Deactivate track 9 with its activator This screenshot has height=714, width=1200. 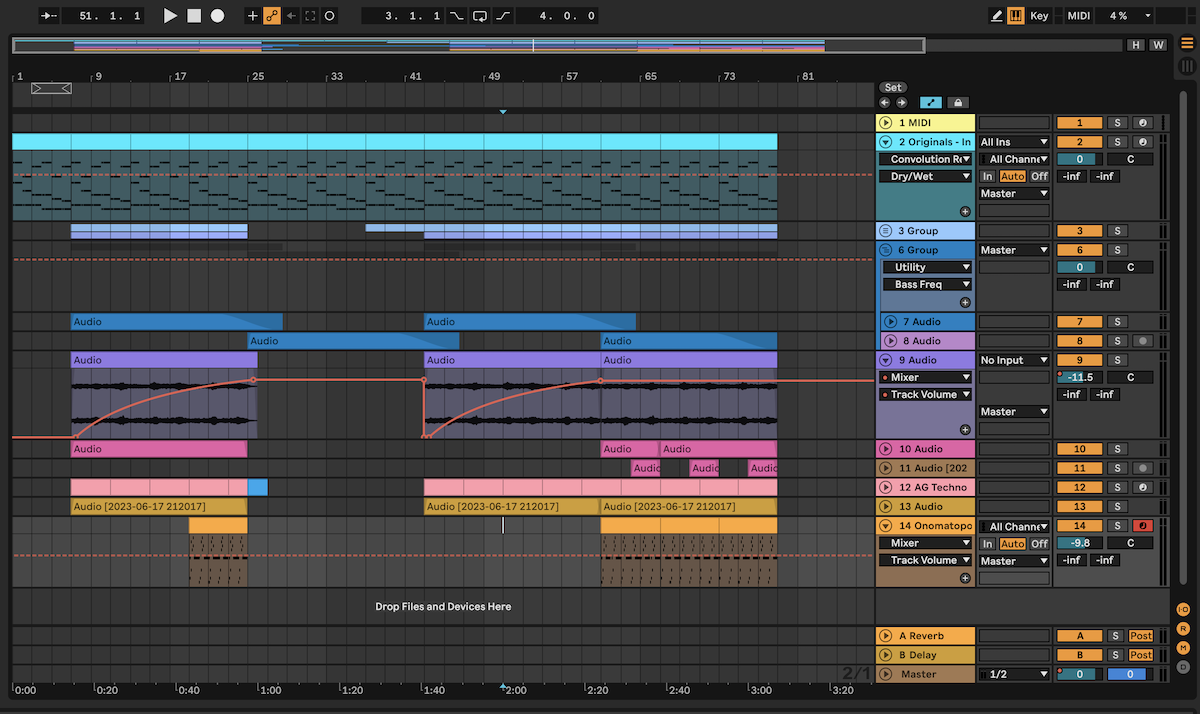pyautogui.click(x=1079, y=360)
